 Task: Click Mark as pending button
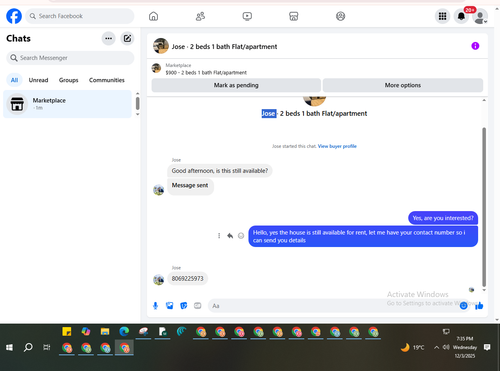(x=236, y=85)
